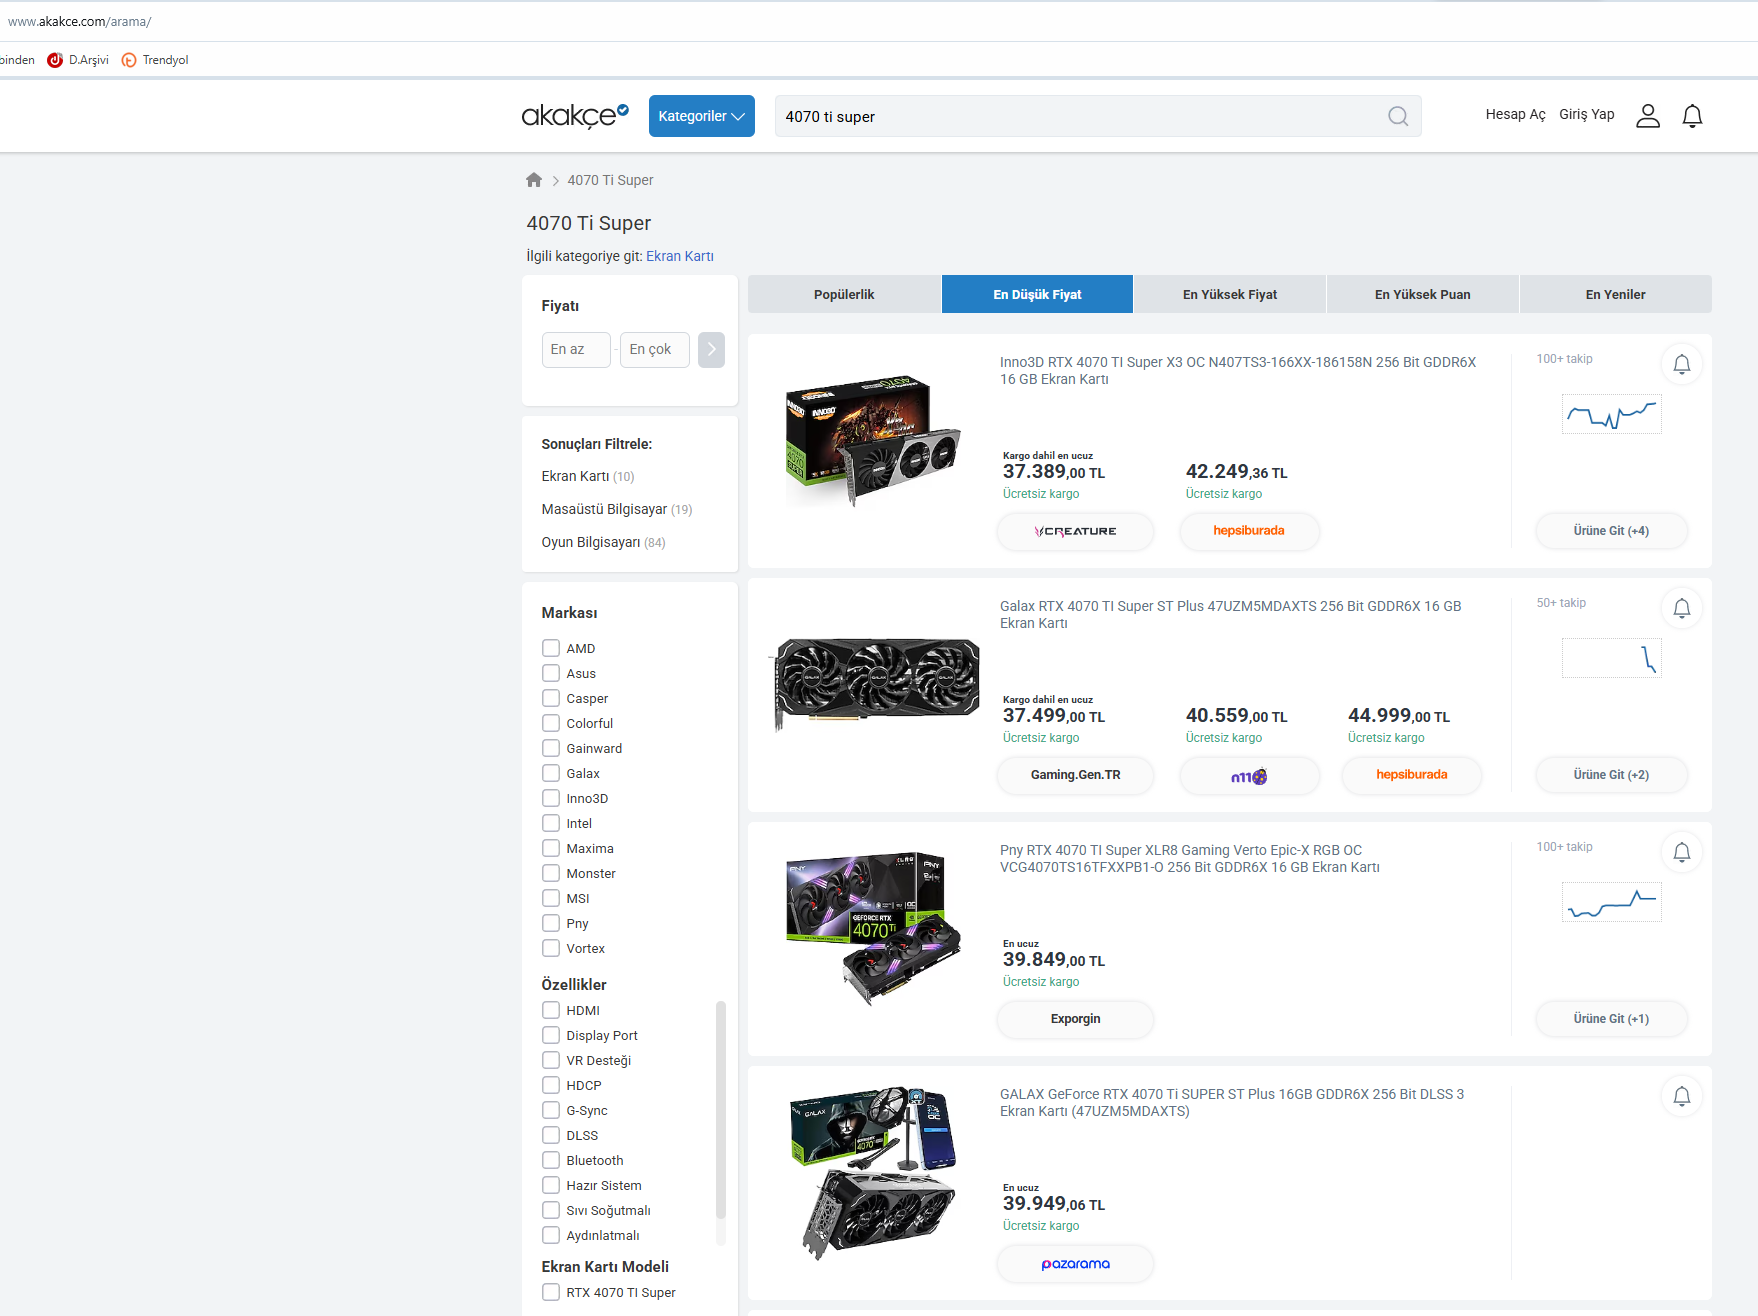Image resolution: width=1758 pixels, height=1316 pixels.
Task: Tick the Display Port checkbox
Action: pyautogui.click(x=551, y=1035)
